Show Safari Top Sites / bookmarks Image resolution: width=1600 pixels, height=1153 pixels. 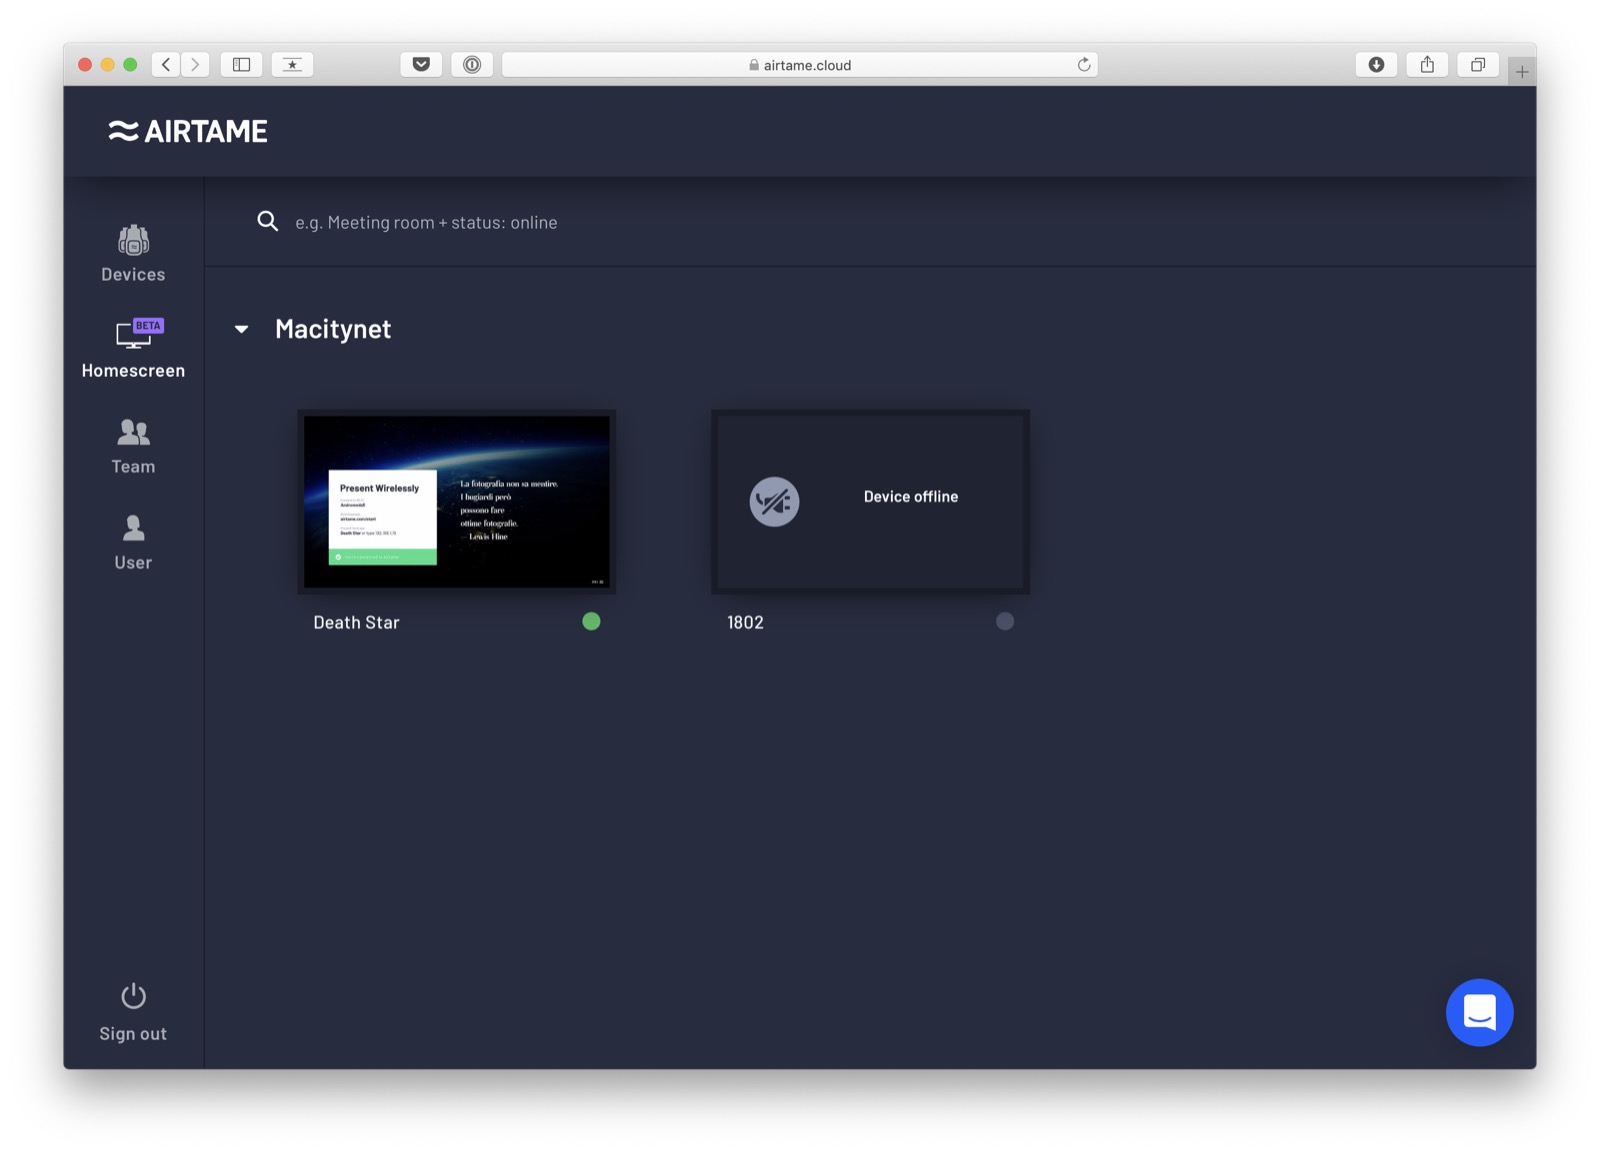coord(292,65)
